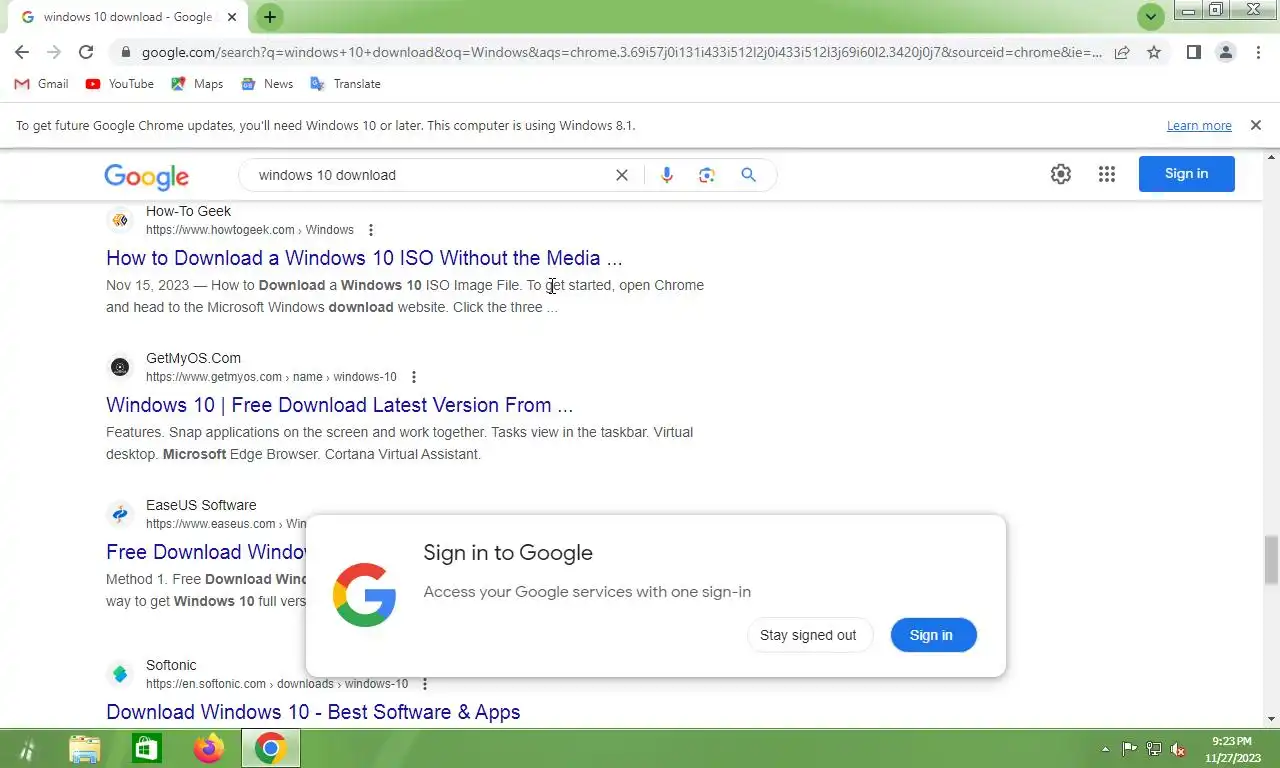The width and height of the screenshot is (1280, 768).
Task: Click the magnifier search button
Action: click(748, 175)
